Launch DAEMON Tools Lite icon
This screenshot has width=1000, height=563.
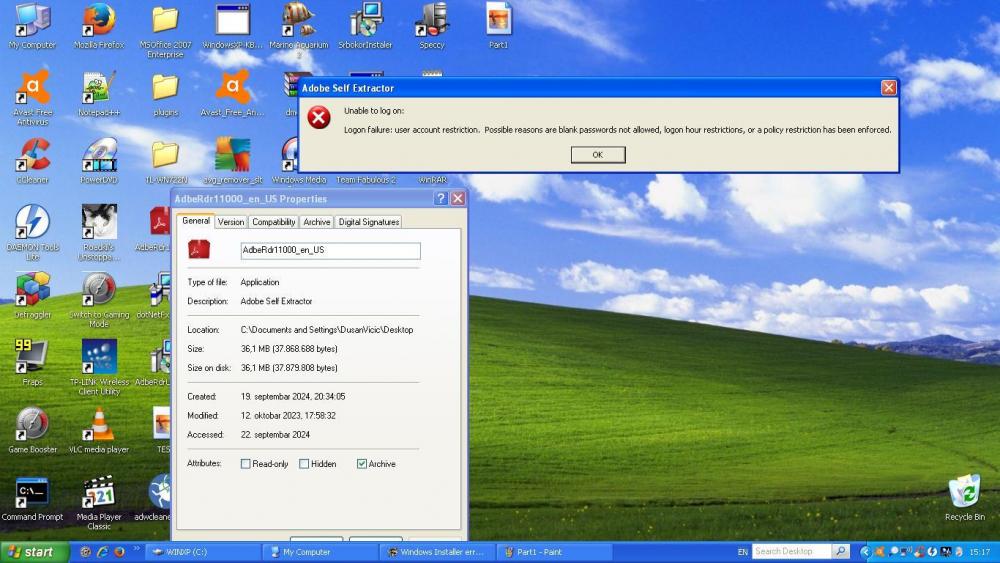click(x=32, y=224)
